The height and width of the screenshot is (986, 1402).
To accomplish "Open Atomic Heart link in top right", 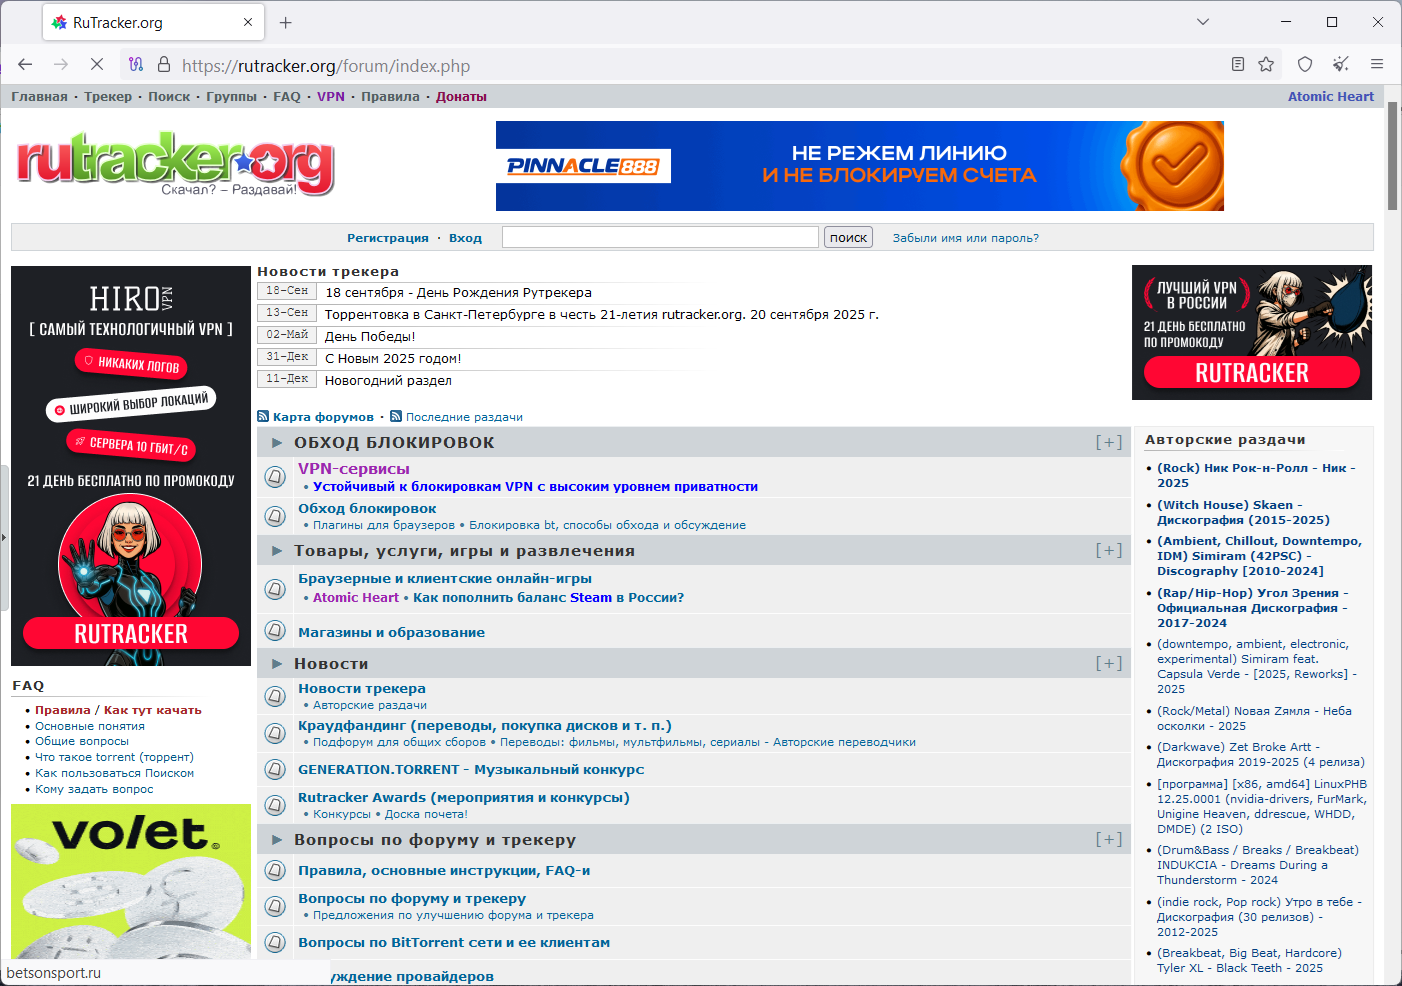I will [x=1331, y=97].
